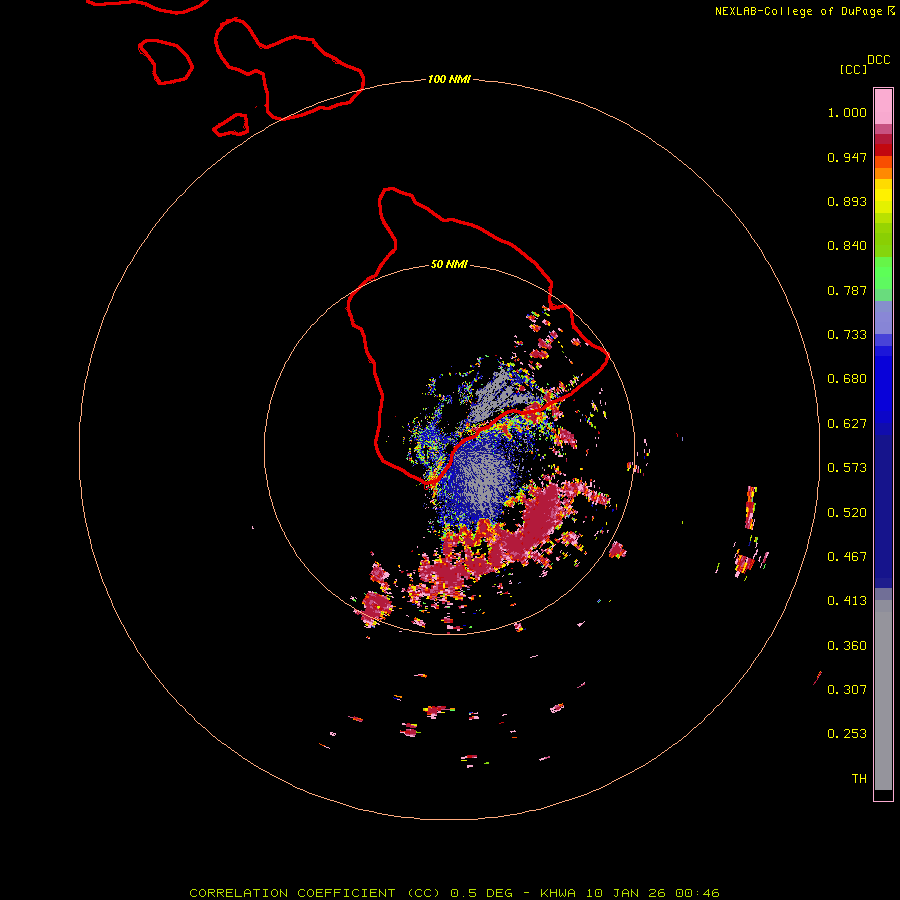Image resolution: width=900 pixels, height=900 pixels.
Task: Click the 0.787 scale value
Action: coord(847,290)
